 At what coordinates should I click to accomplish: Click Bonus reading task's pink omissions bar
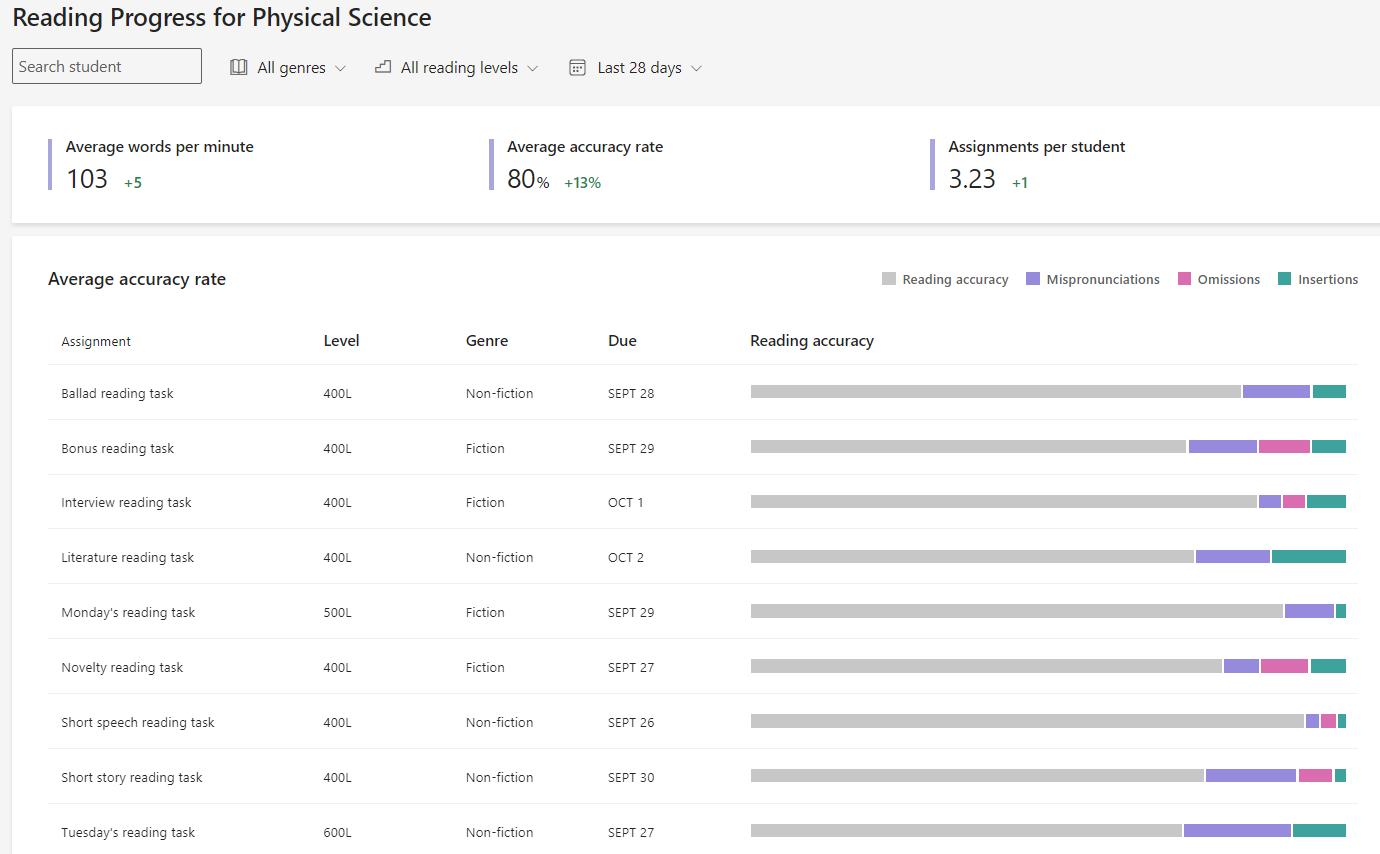coord(1284,447)
